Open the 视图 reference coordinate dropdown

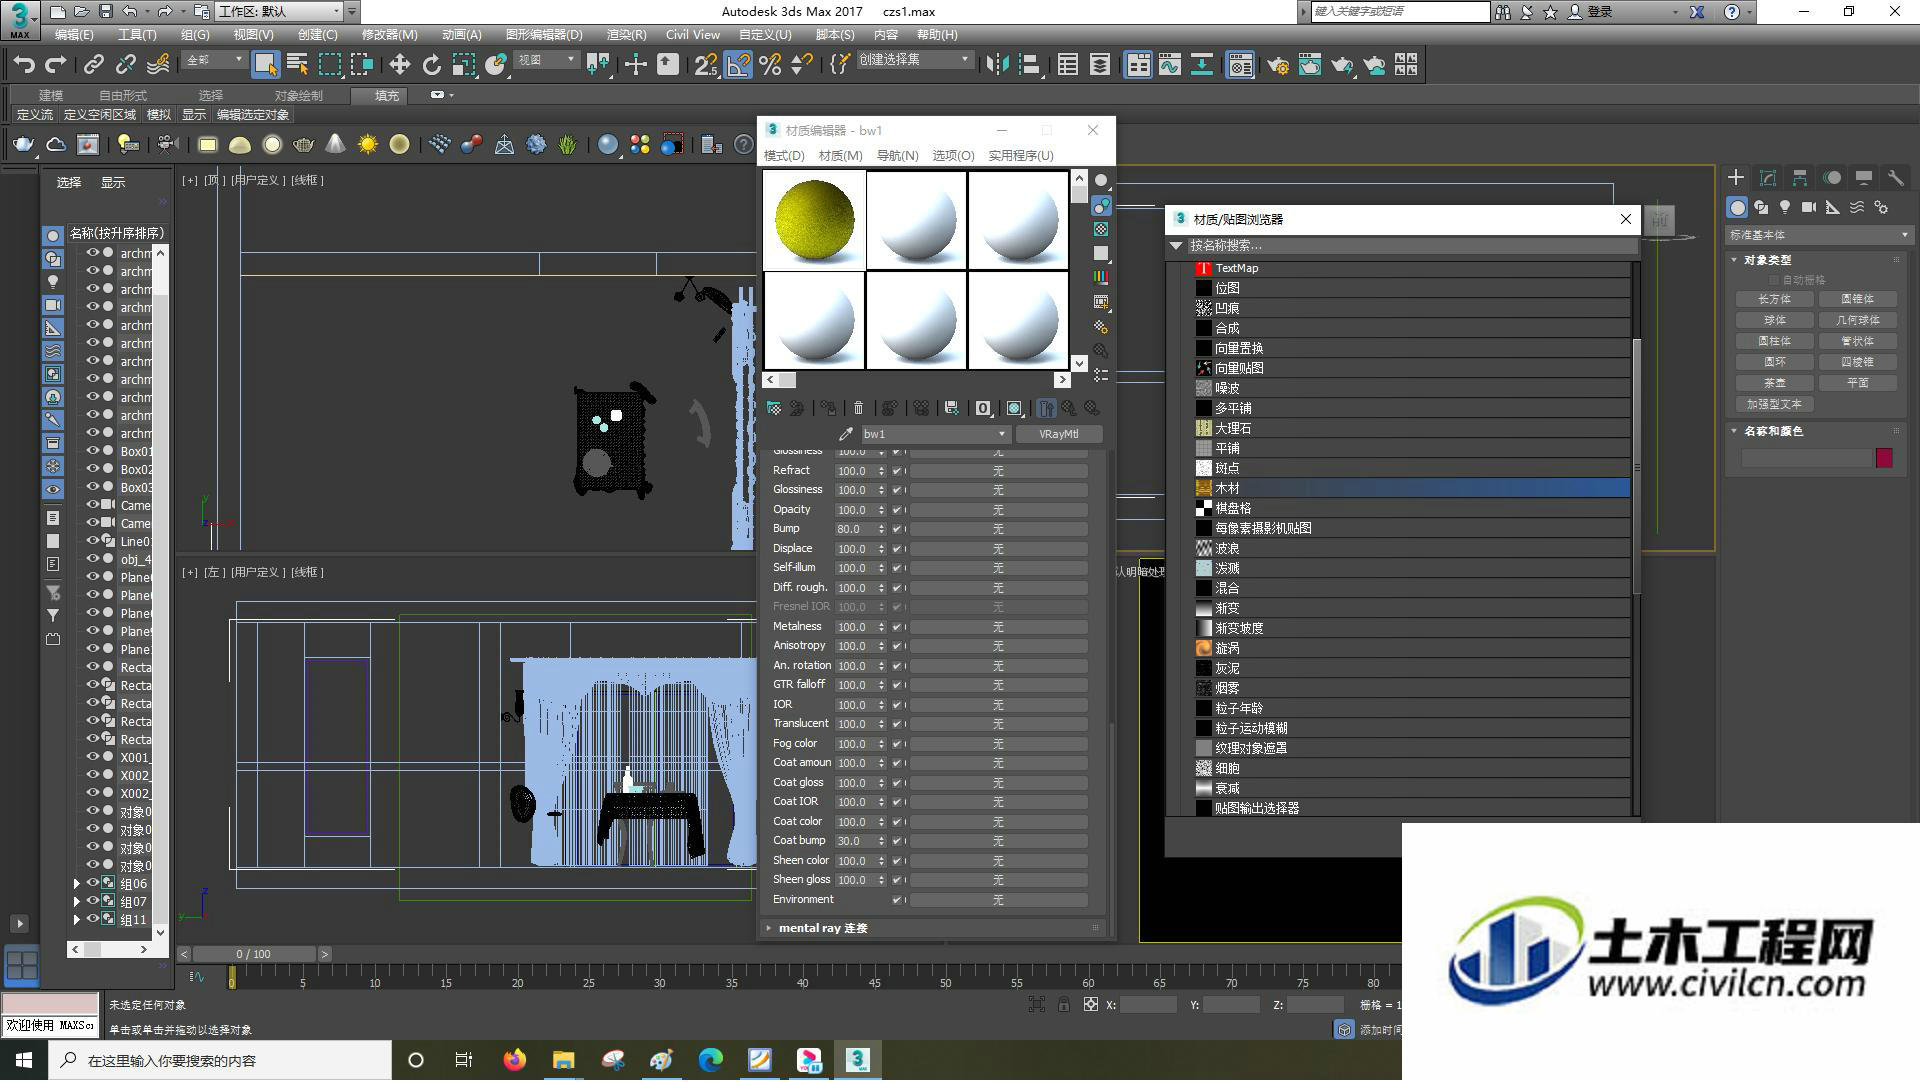click(x=546, y=60)
